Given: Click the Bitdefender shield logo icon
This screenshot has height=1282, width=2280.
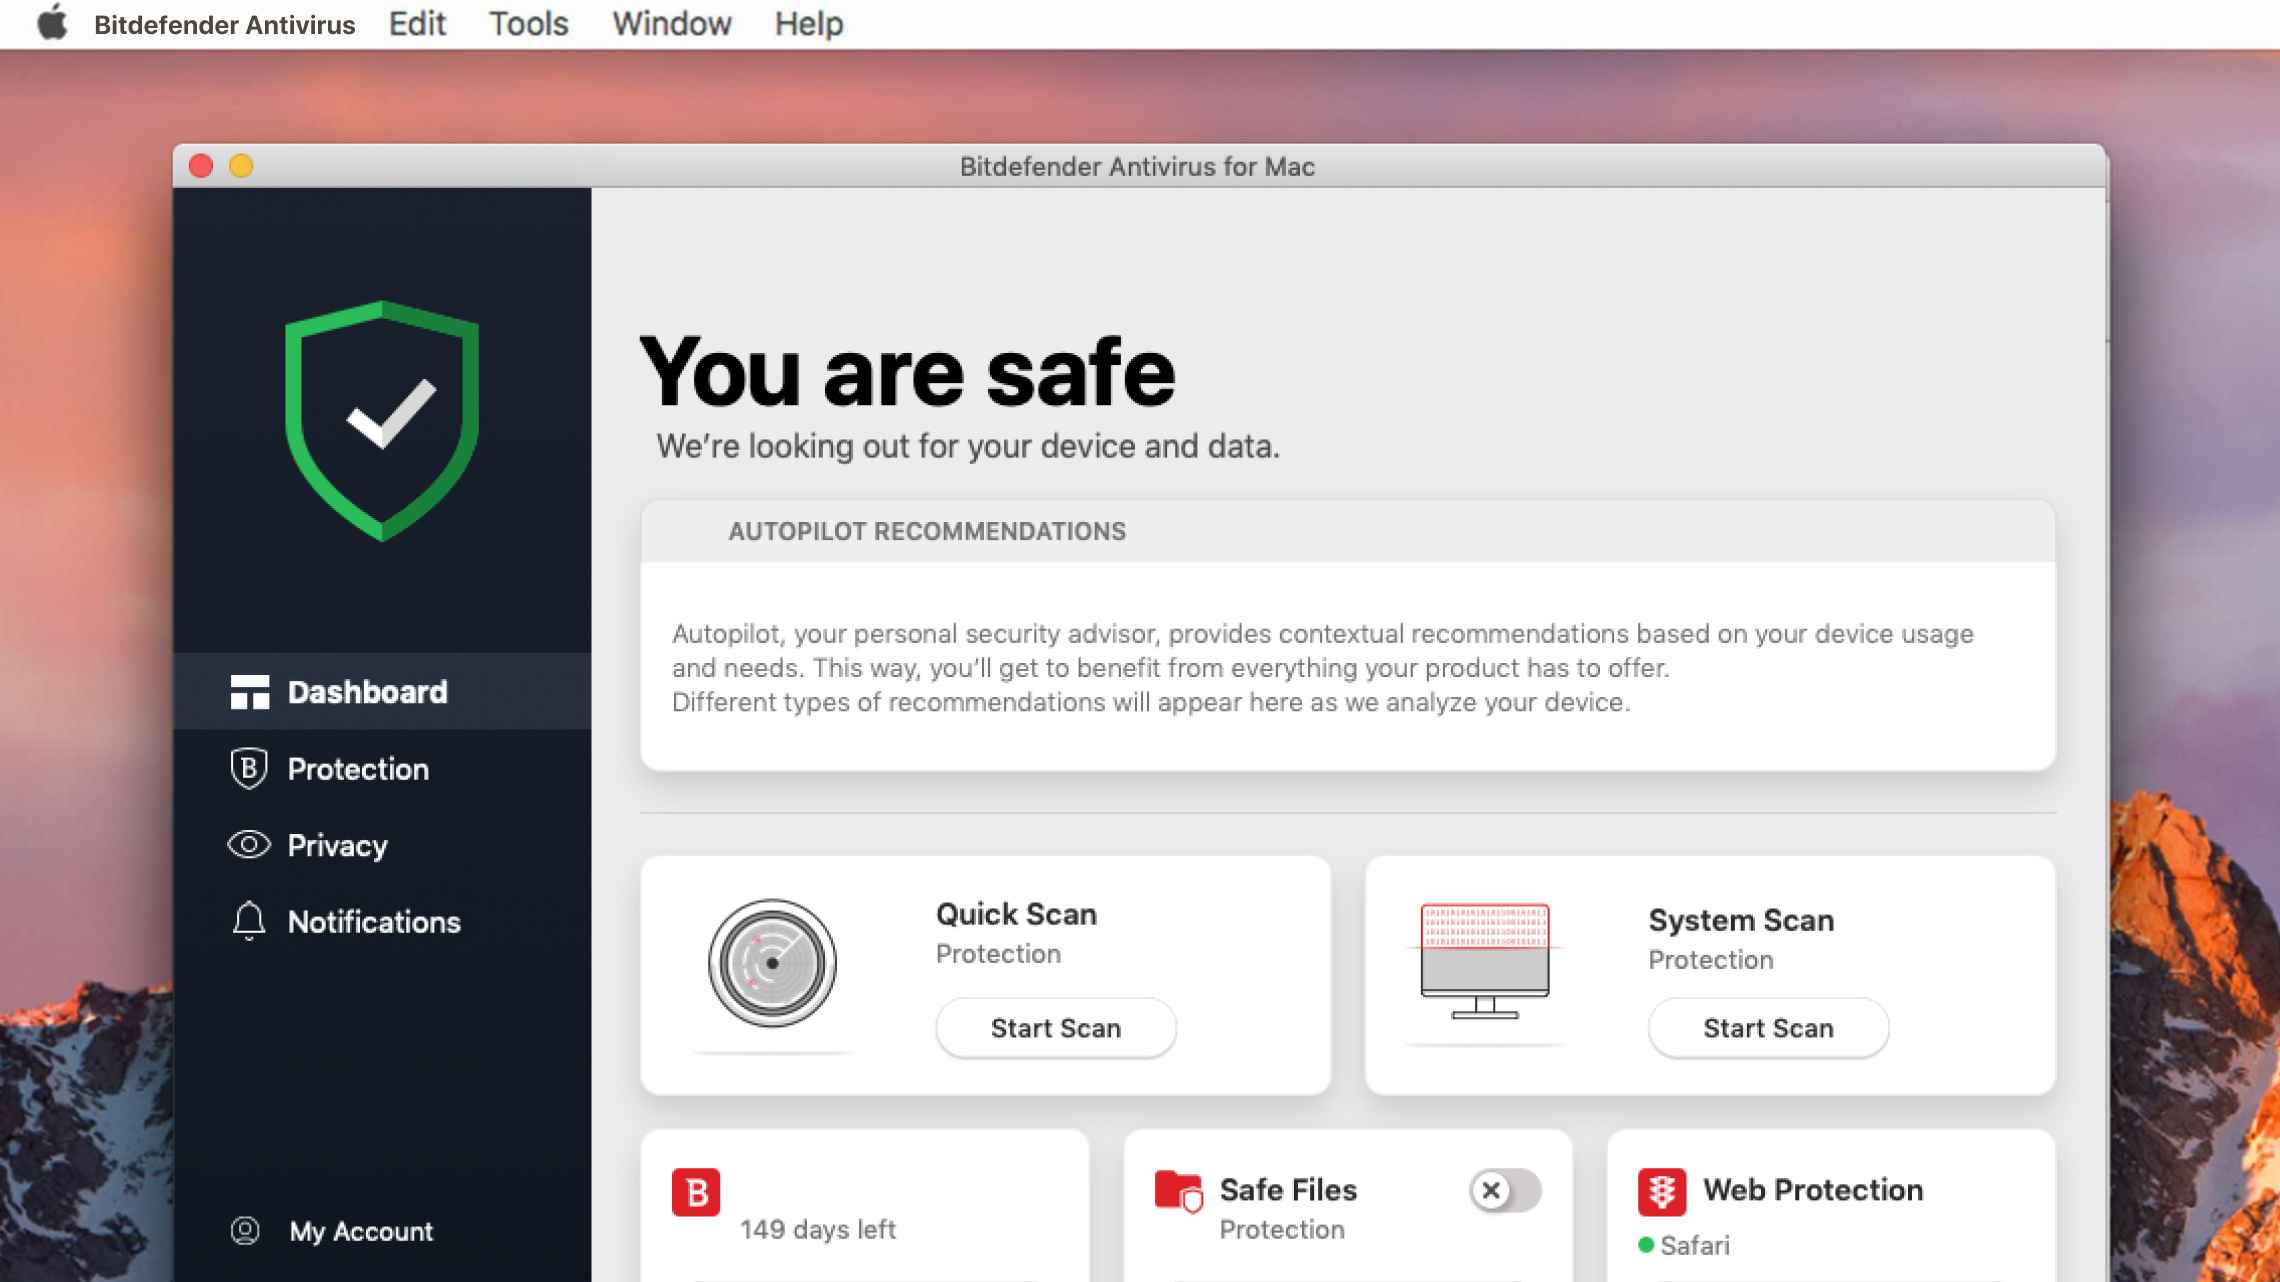Looking at the screenshot, I should tap(384, 423).
